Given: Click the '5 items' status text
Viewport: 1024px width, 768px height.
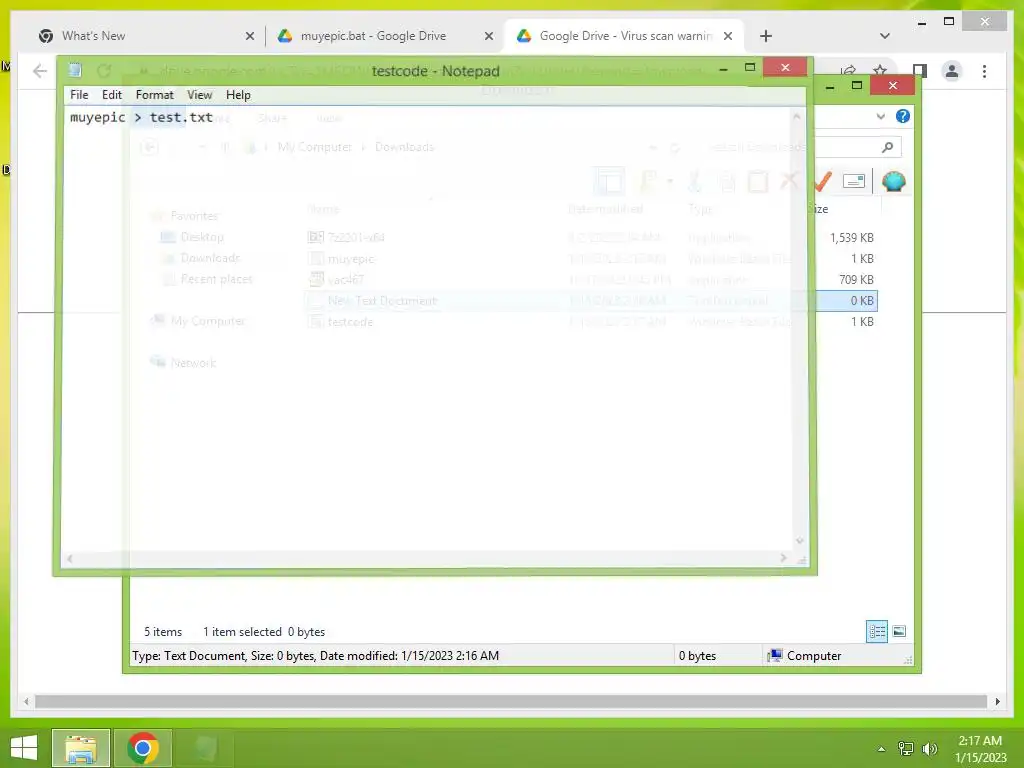Looking at the screenshot, I should point(163,632).
